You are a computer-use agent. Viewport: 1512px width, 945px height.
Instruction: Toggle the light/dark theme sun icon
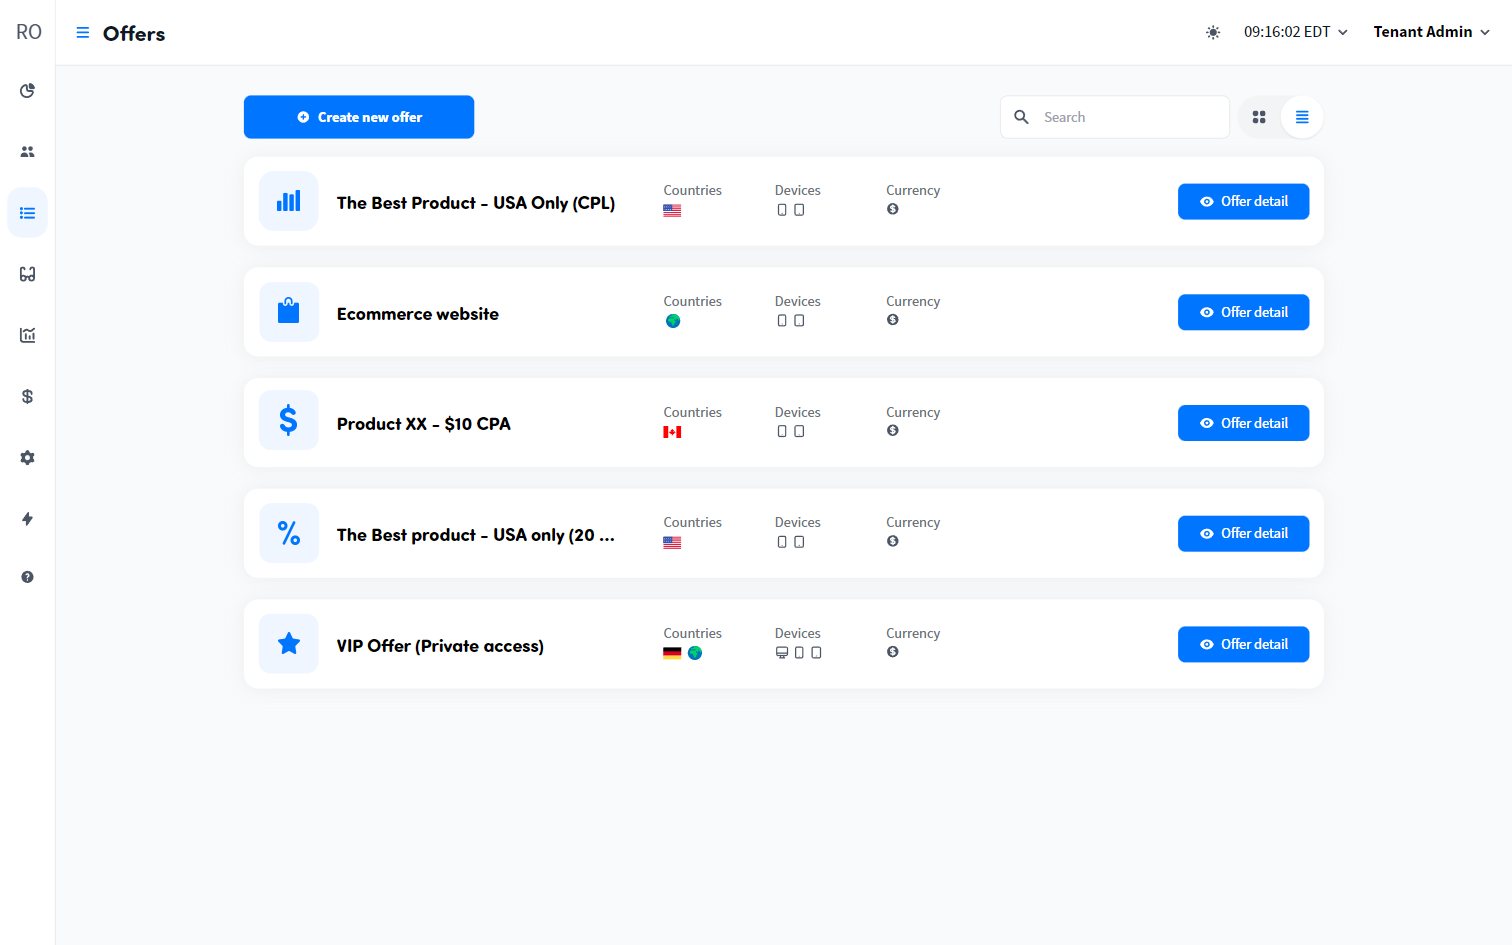(x=1213, y=32)
